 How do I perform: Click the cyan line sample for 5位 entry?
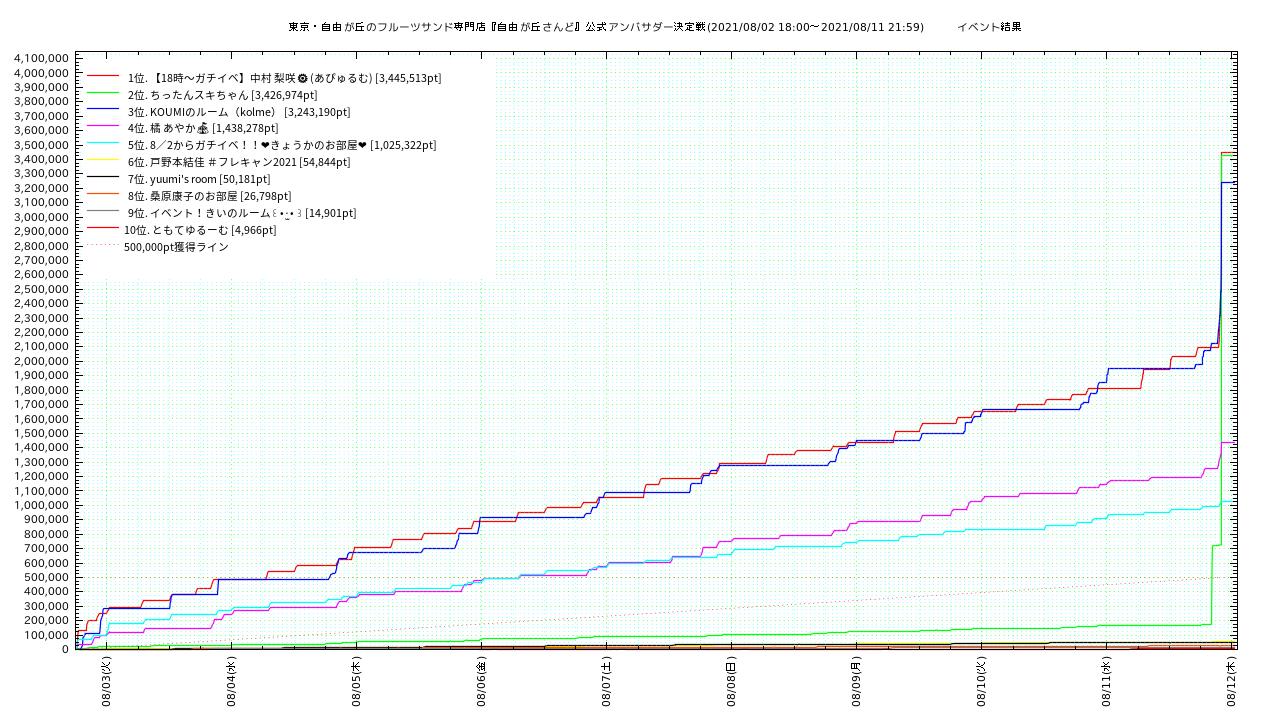pos(103,145)
